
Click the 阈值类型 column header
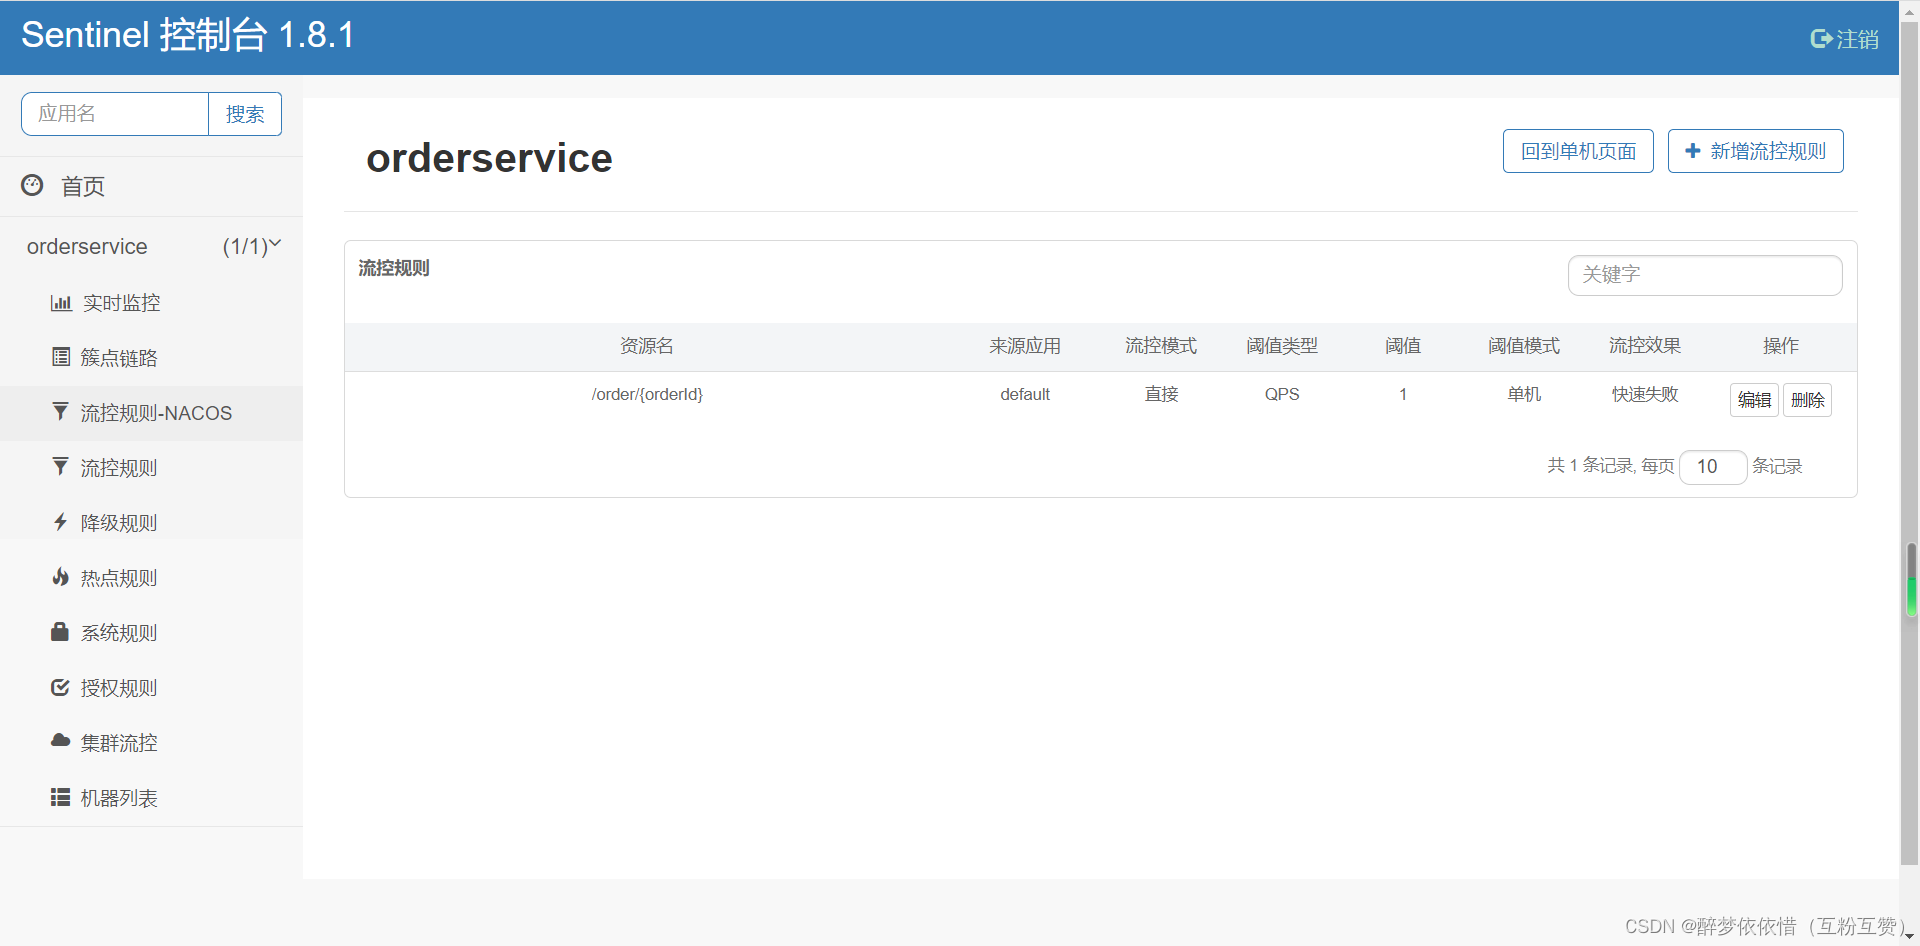click(1282, 346)
